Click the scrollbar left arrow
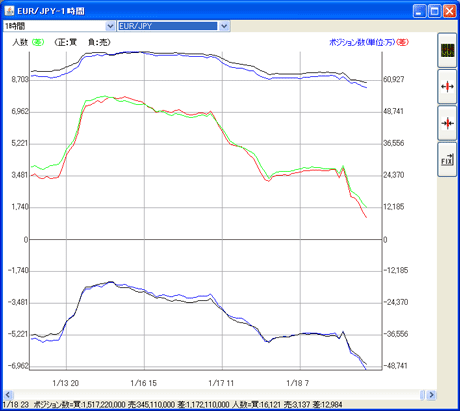460x411 pixels. pos(8,395)
